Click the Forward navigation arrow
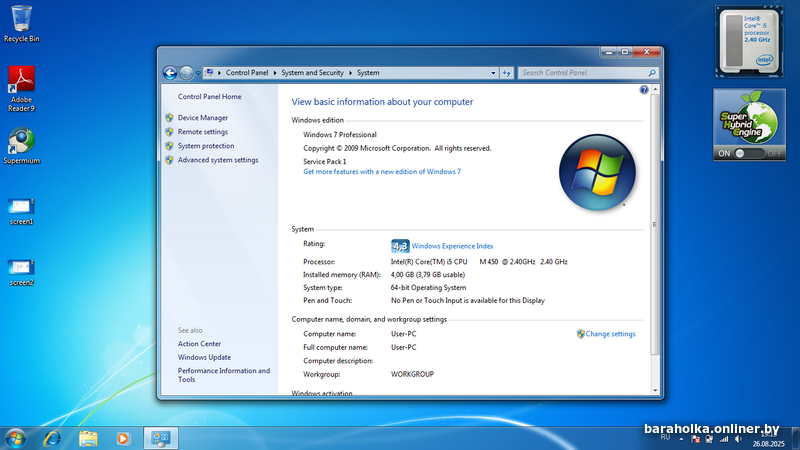This screenshot has width=800, height=450. coord(186,73)
